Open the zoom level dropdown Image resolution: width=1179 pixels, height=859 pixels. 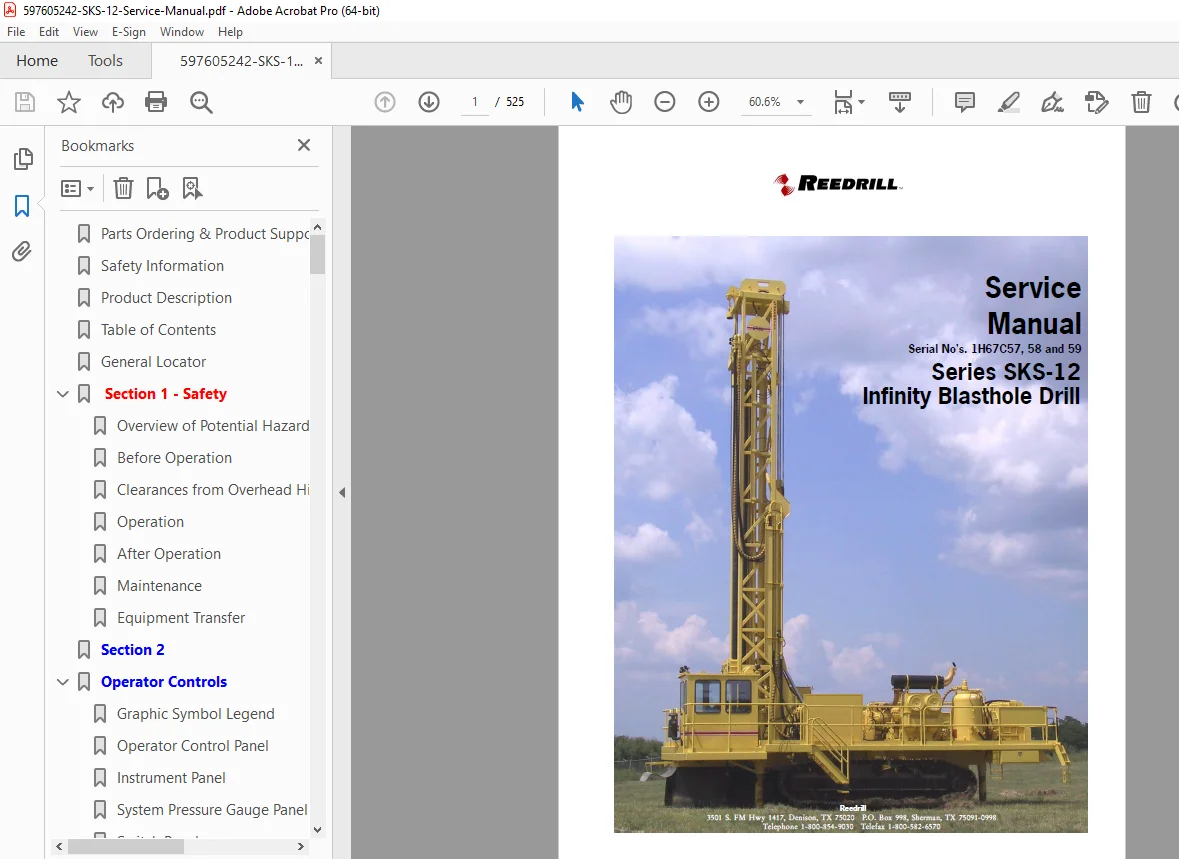[x=800, y=102]
